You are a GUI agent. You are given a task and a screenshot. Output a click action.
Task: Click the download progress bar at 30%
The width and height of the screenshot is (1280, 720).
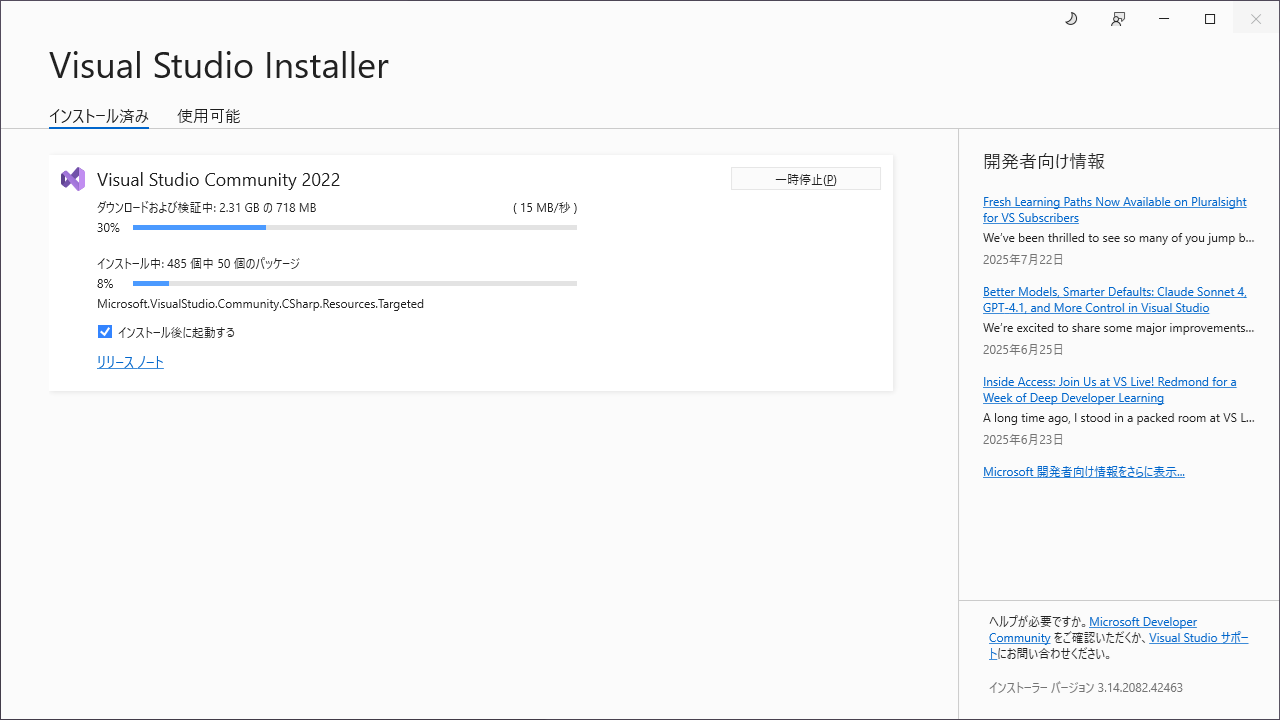click(355, 228)
